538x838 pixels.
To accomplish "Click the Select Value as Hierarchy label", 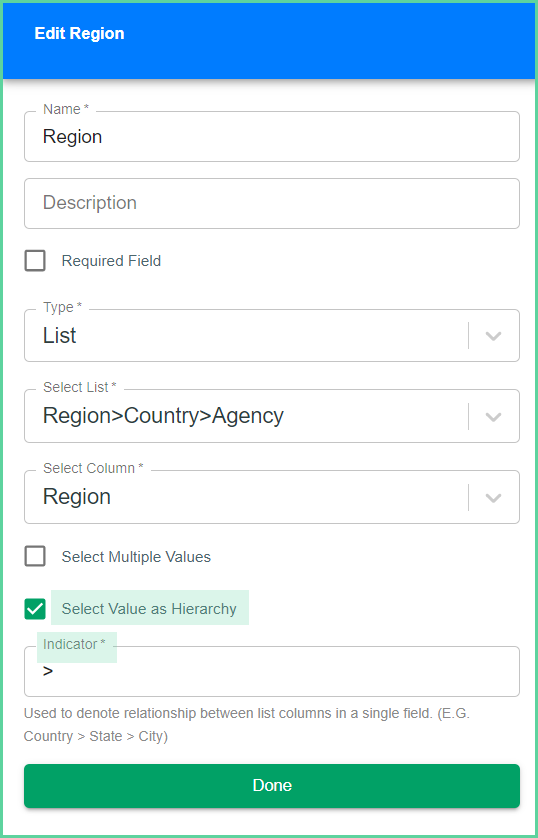I will pos(149,609).
